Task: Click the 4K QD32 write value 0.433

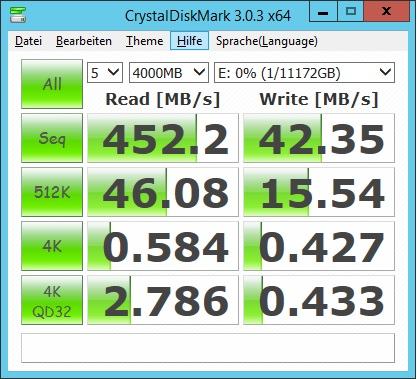Action: click(x=319, y=300)
